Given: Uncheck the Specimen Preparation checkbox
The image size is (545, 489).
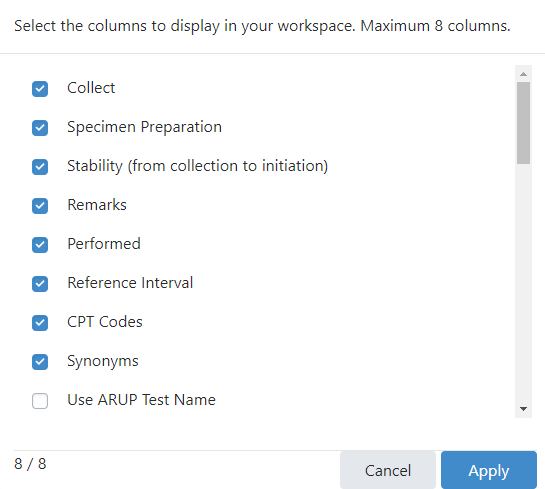Looking at the screenshot, I should click(40, 128).
